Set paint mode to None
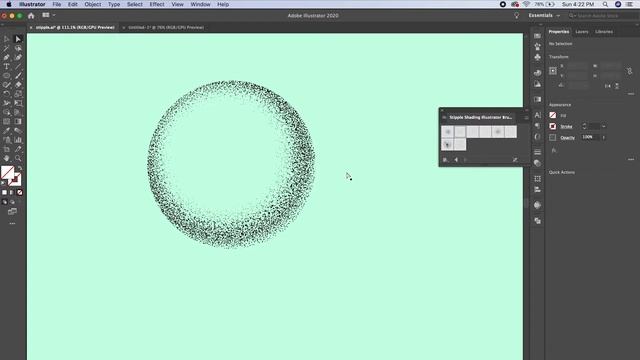Screen dimensions: 640x360 coord(20,193)
